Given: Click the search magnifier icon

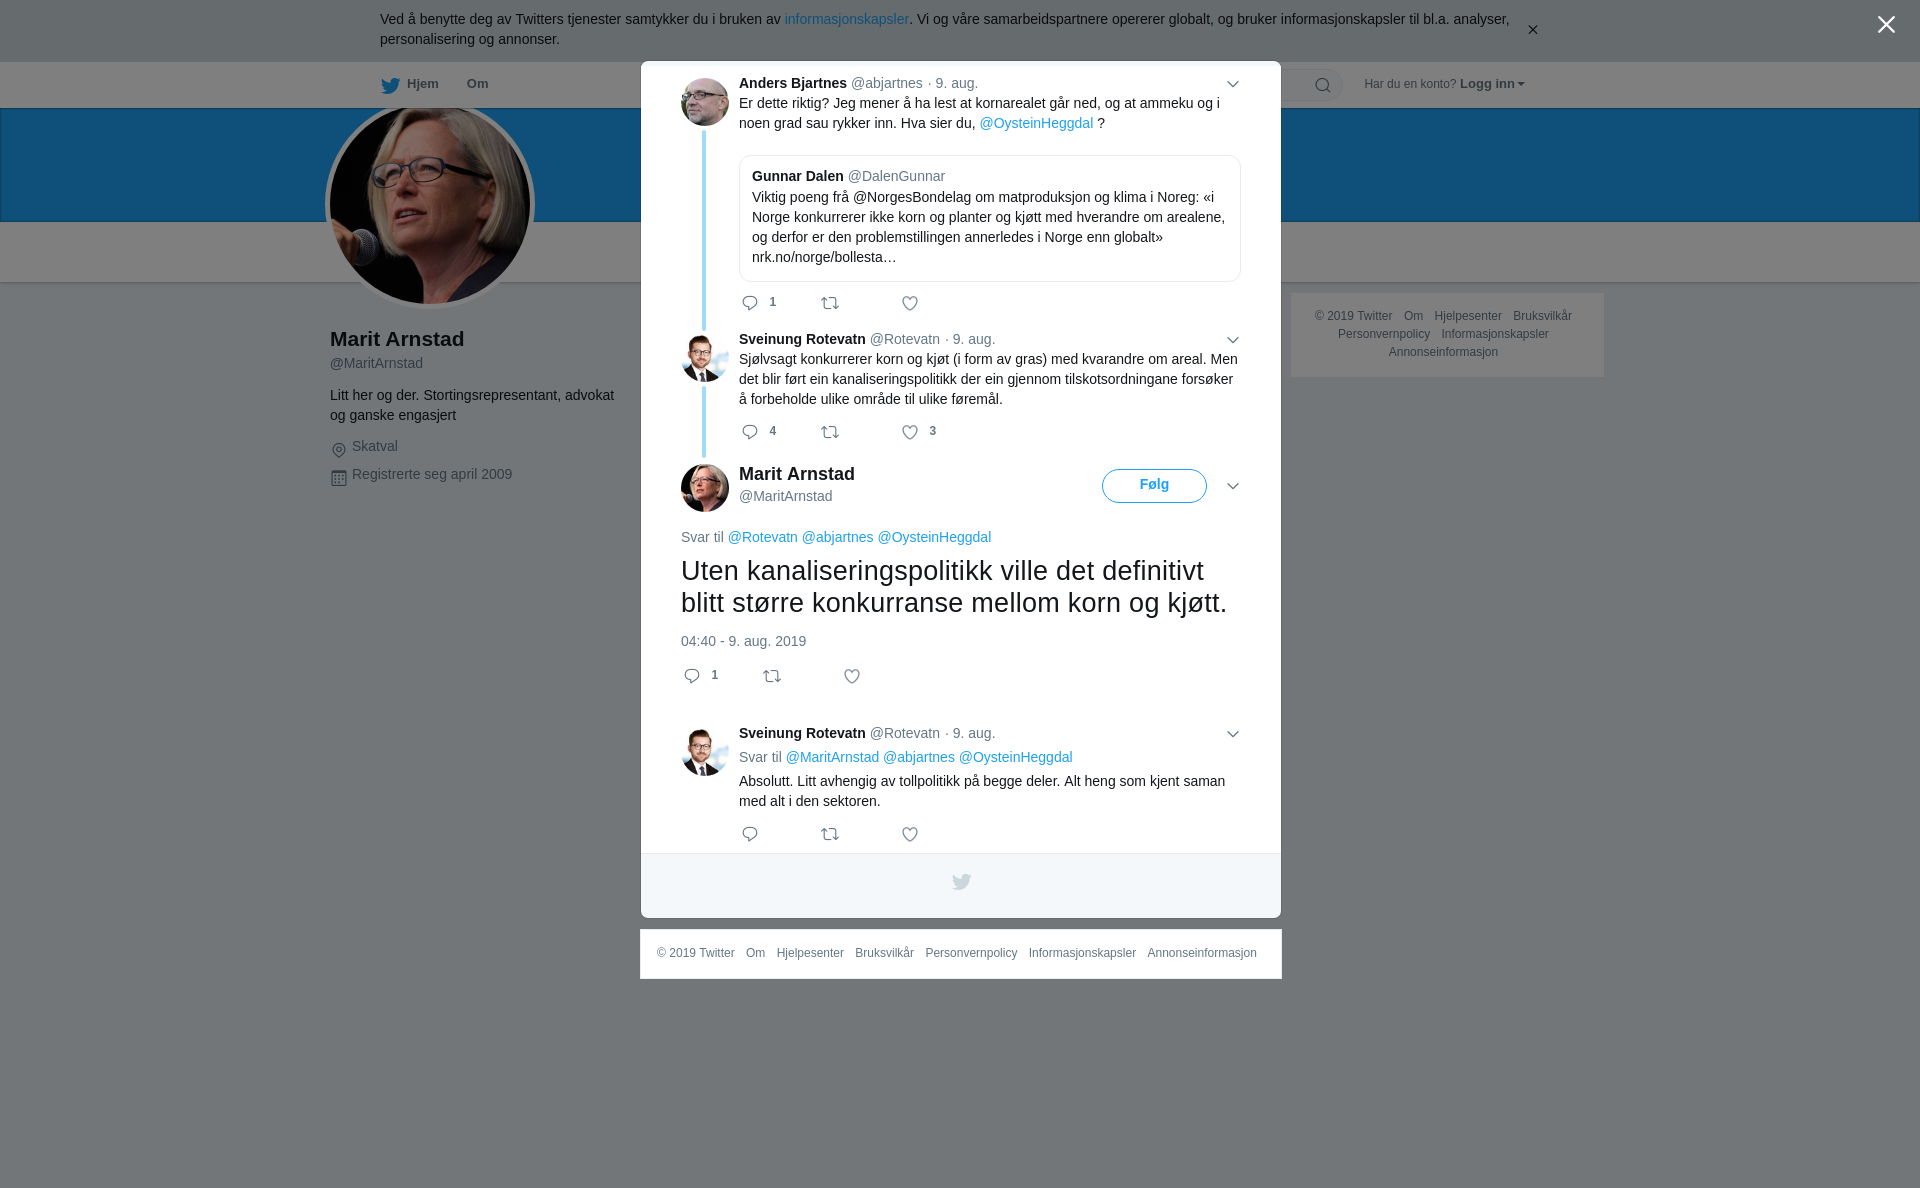Looking at the screenshot, I should [x=1323, y=85].
